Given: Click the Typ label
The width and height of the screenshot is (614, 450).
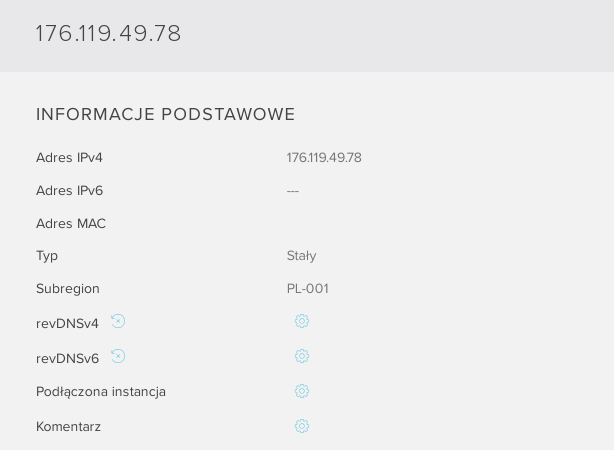Looking at the screenshot, I should point(47,256).
